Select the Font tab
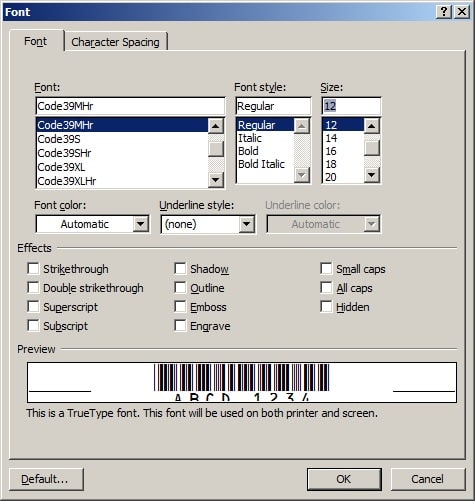Viewport: 475px width, 501px height. [x=36, y=41]
